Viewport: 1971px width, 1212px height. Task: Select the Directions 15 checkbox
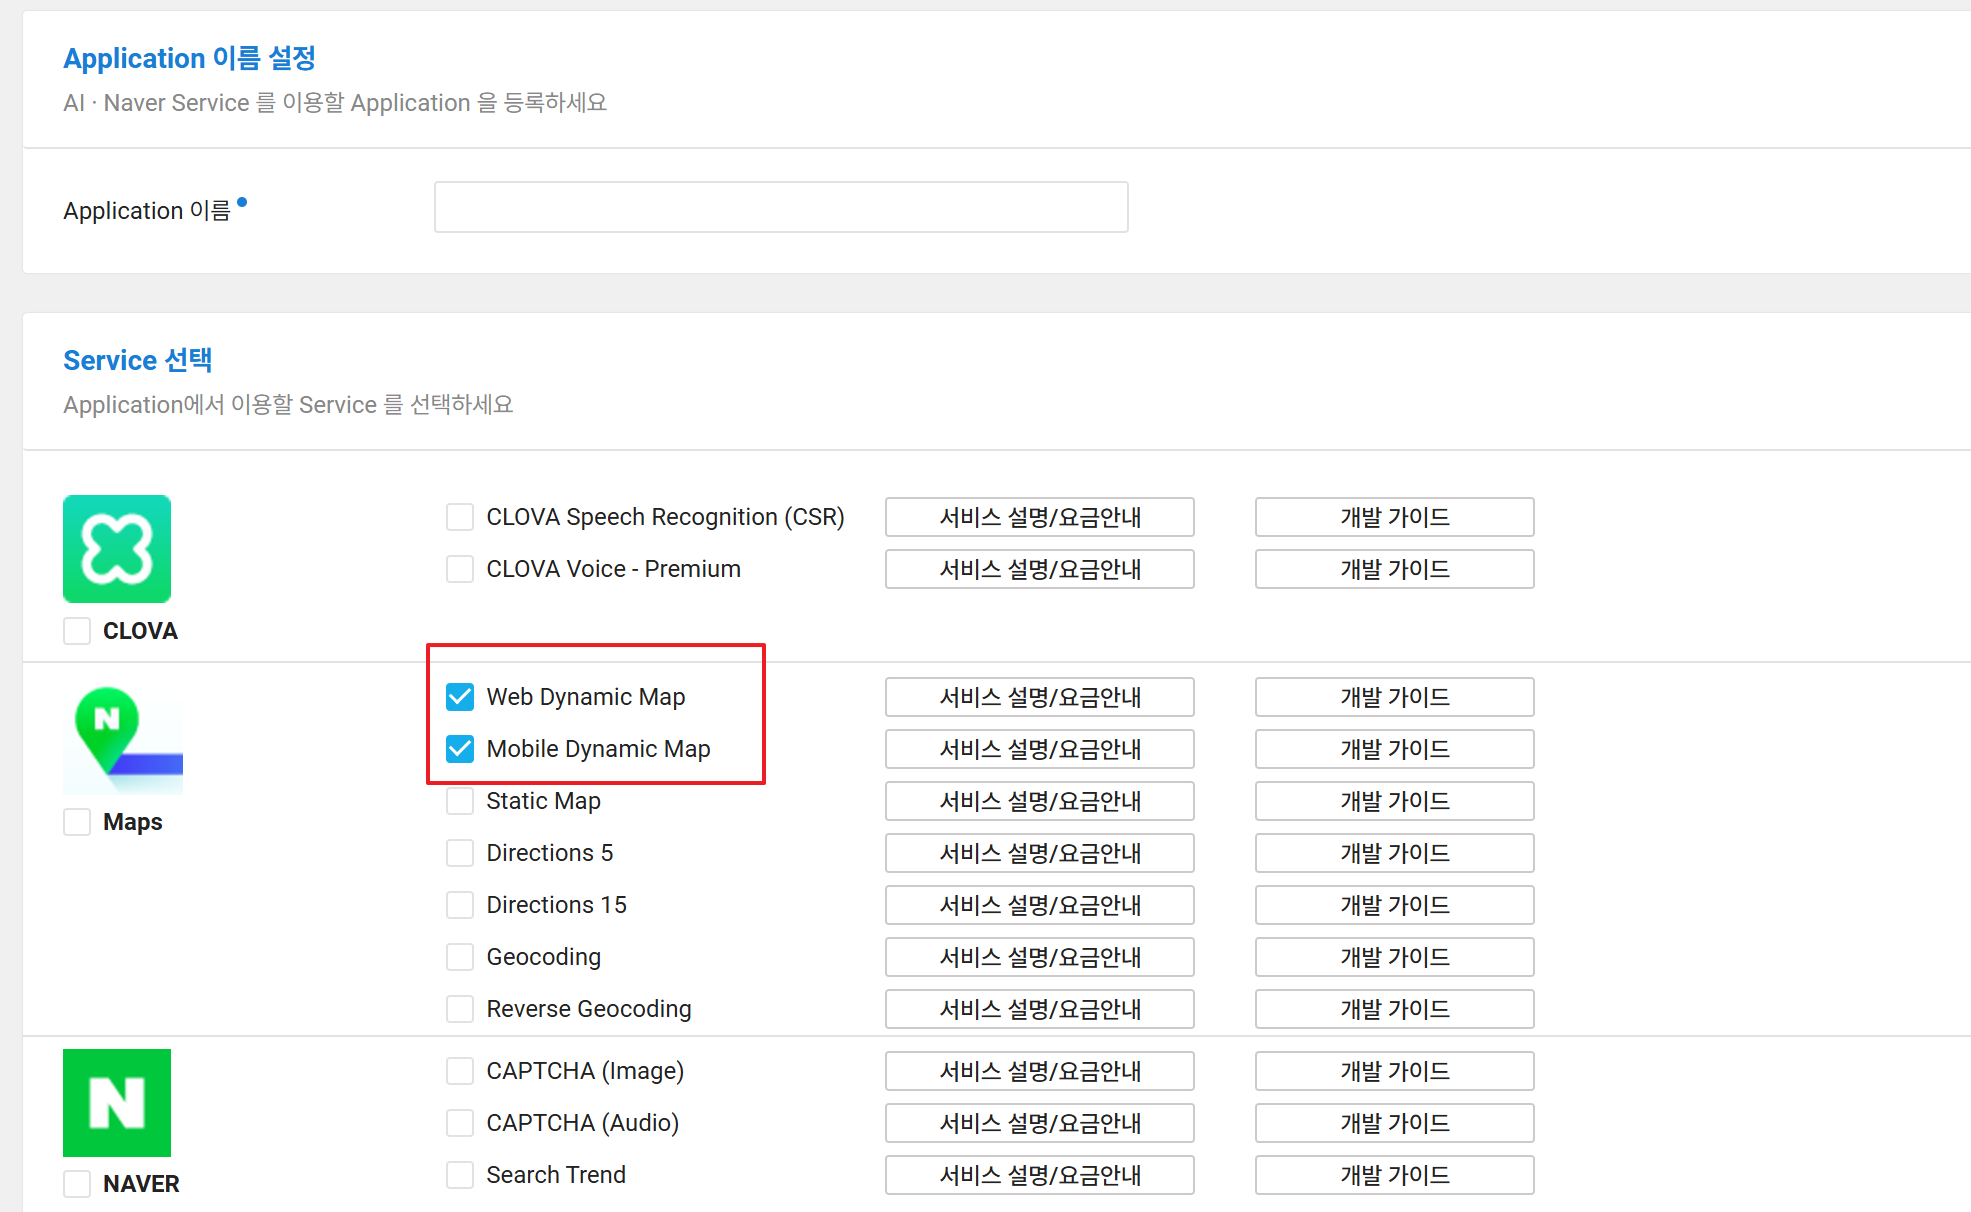(x=460, y=905)
